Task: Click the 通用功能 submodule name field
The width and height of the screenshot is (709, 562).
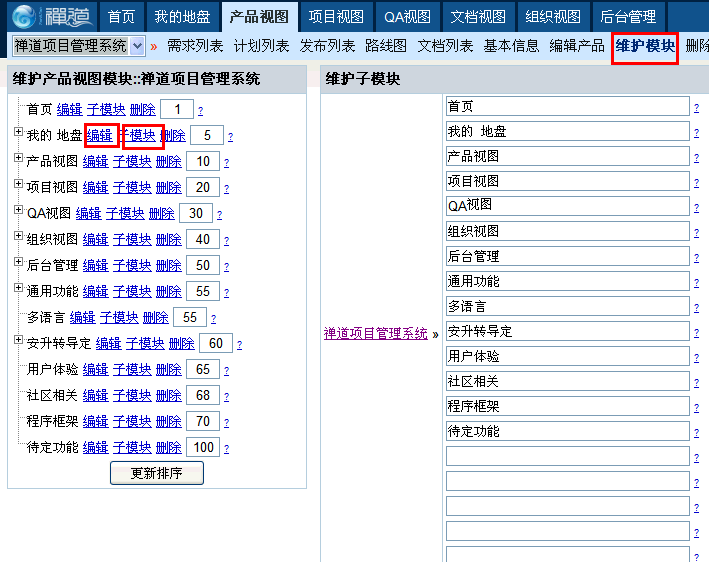Action: coord(568,281)
